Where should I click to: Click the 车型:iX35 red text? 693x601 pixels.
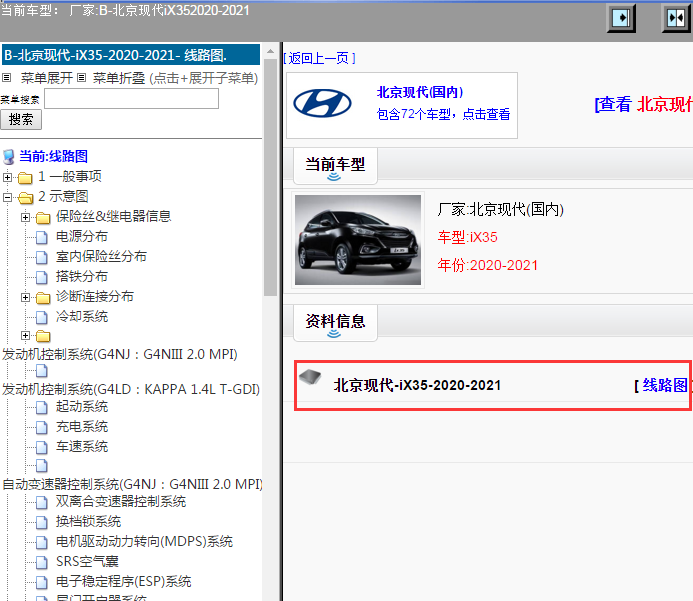[x=468, y=237]
